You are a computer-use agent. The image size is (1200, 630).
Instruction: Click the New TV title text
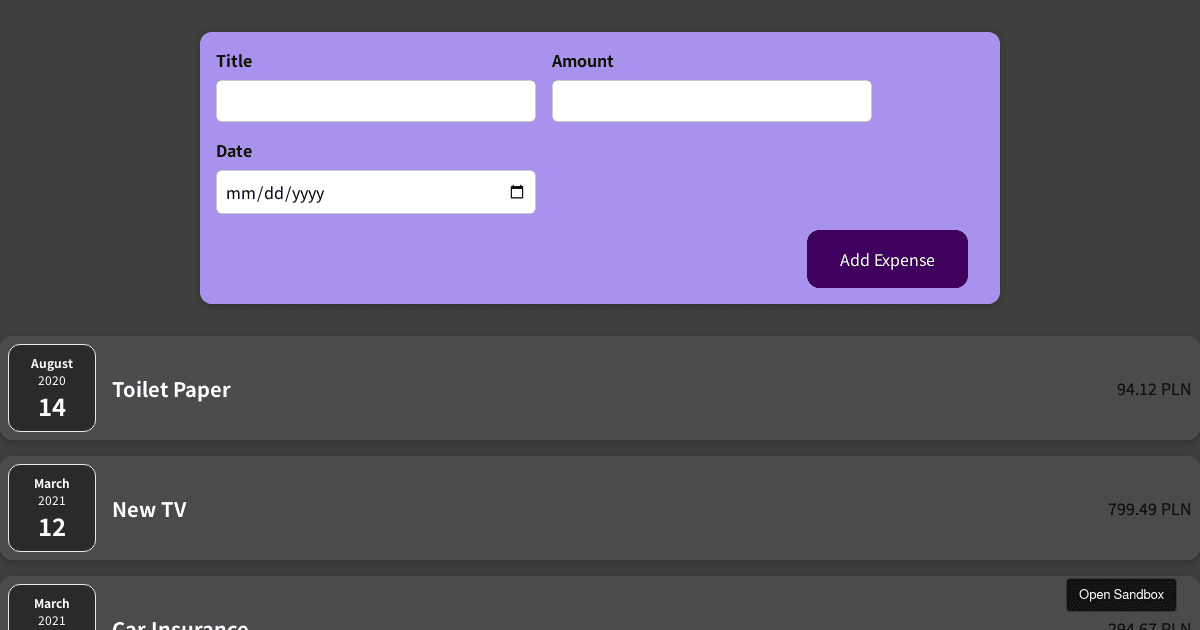149,509
